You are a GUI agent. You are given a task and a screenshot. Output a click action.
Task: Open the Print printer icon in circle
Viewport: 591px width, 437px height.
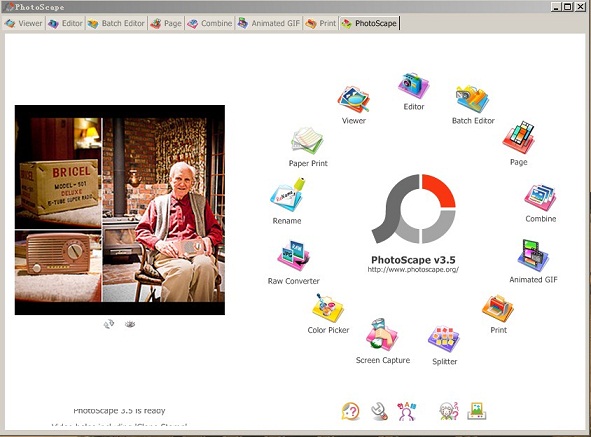(x=498, y=309)
